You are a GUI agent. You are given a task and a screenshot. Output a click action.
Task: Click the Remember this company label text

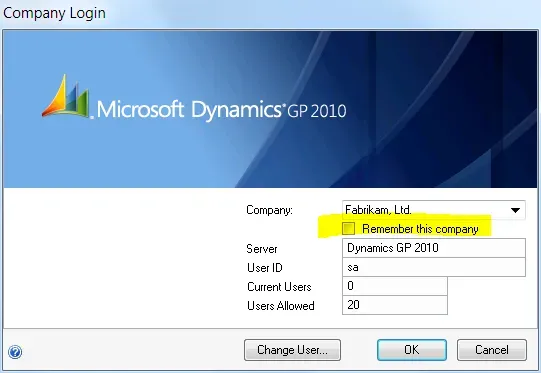(x=420, y=229)
